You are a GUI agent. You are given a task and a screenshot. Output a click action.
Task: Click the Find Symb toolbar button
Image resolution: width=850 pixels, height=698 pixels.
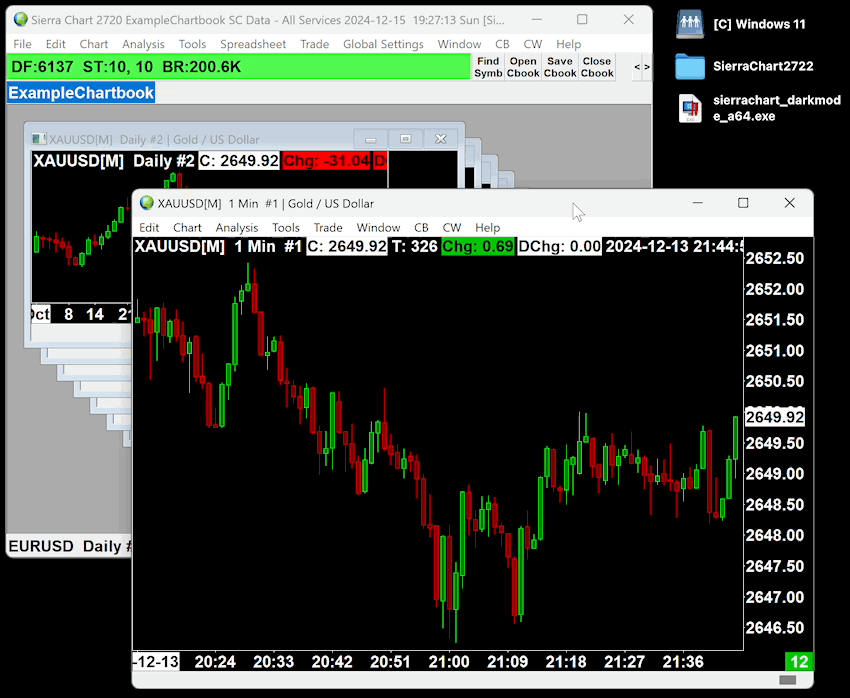pyautogui.click(x=488, y=67)
